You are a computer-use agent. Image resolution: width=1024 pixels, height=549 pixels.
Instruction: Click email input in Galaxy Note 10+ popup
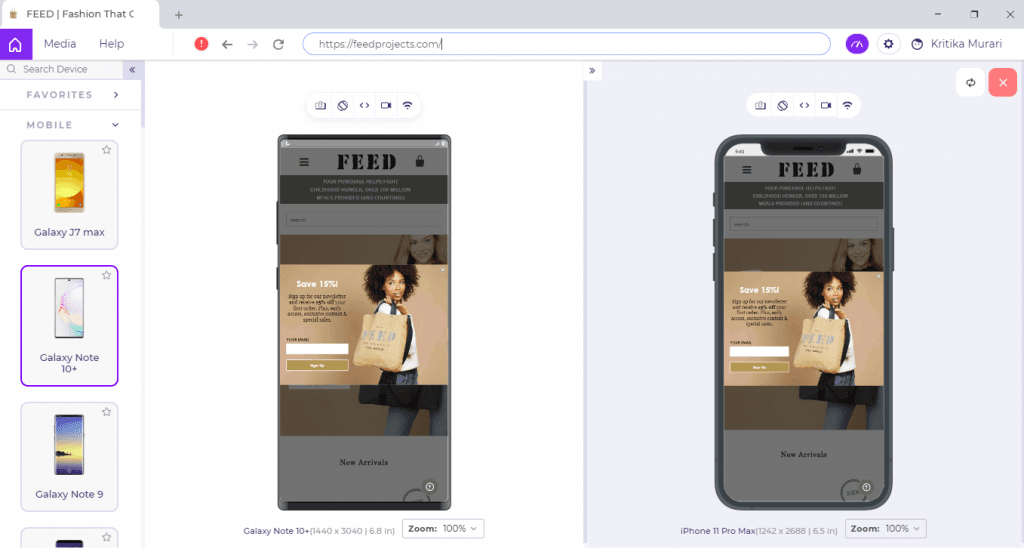pyautogui.click(x=317, y=349)
